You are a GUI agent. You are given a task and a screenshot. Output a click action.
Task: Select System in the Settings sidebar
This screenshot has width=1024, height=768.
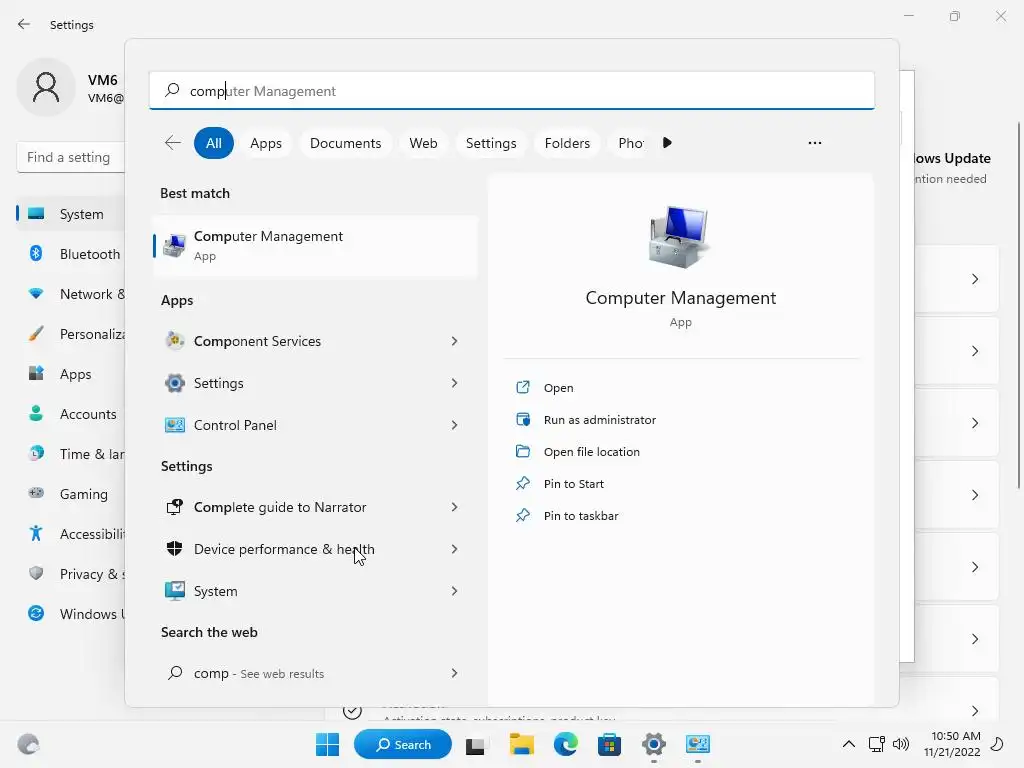pos(71,214)
